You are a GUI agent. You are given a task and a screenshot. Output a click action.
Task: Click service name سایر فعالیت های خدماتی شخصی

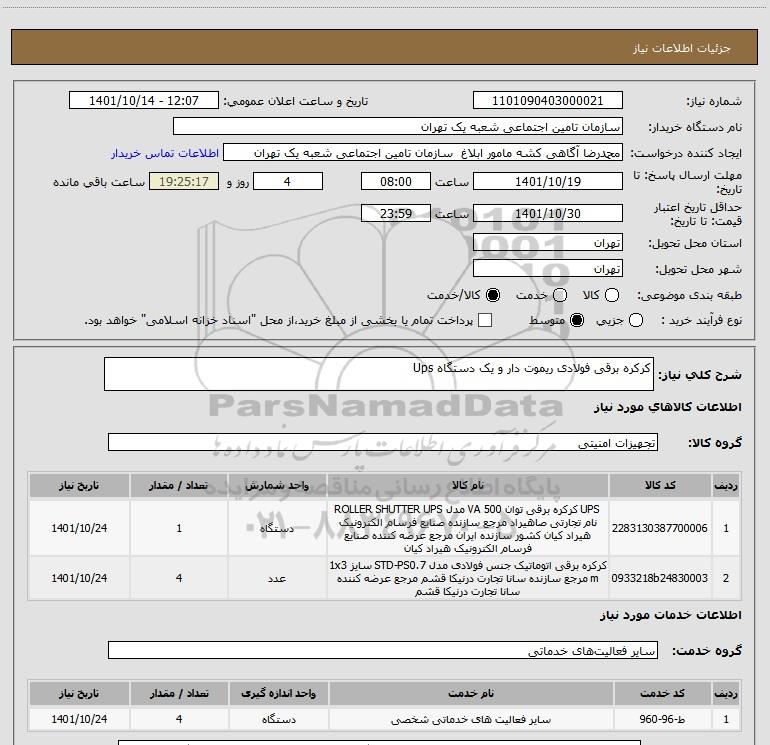click(470, 719)
